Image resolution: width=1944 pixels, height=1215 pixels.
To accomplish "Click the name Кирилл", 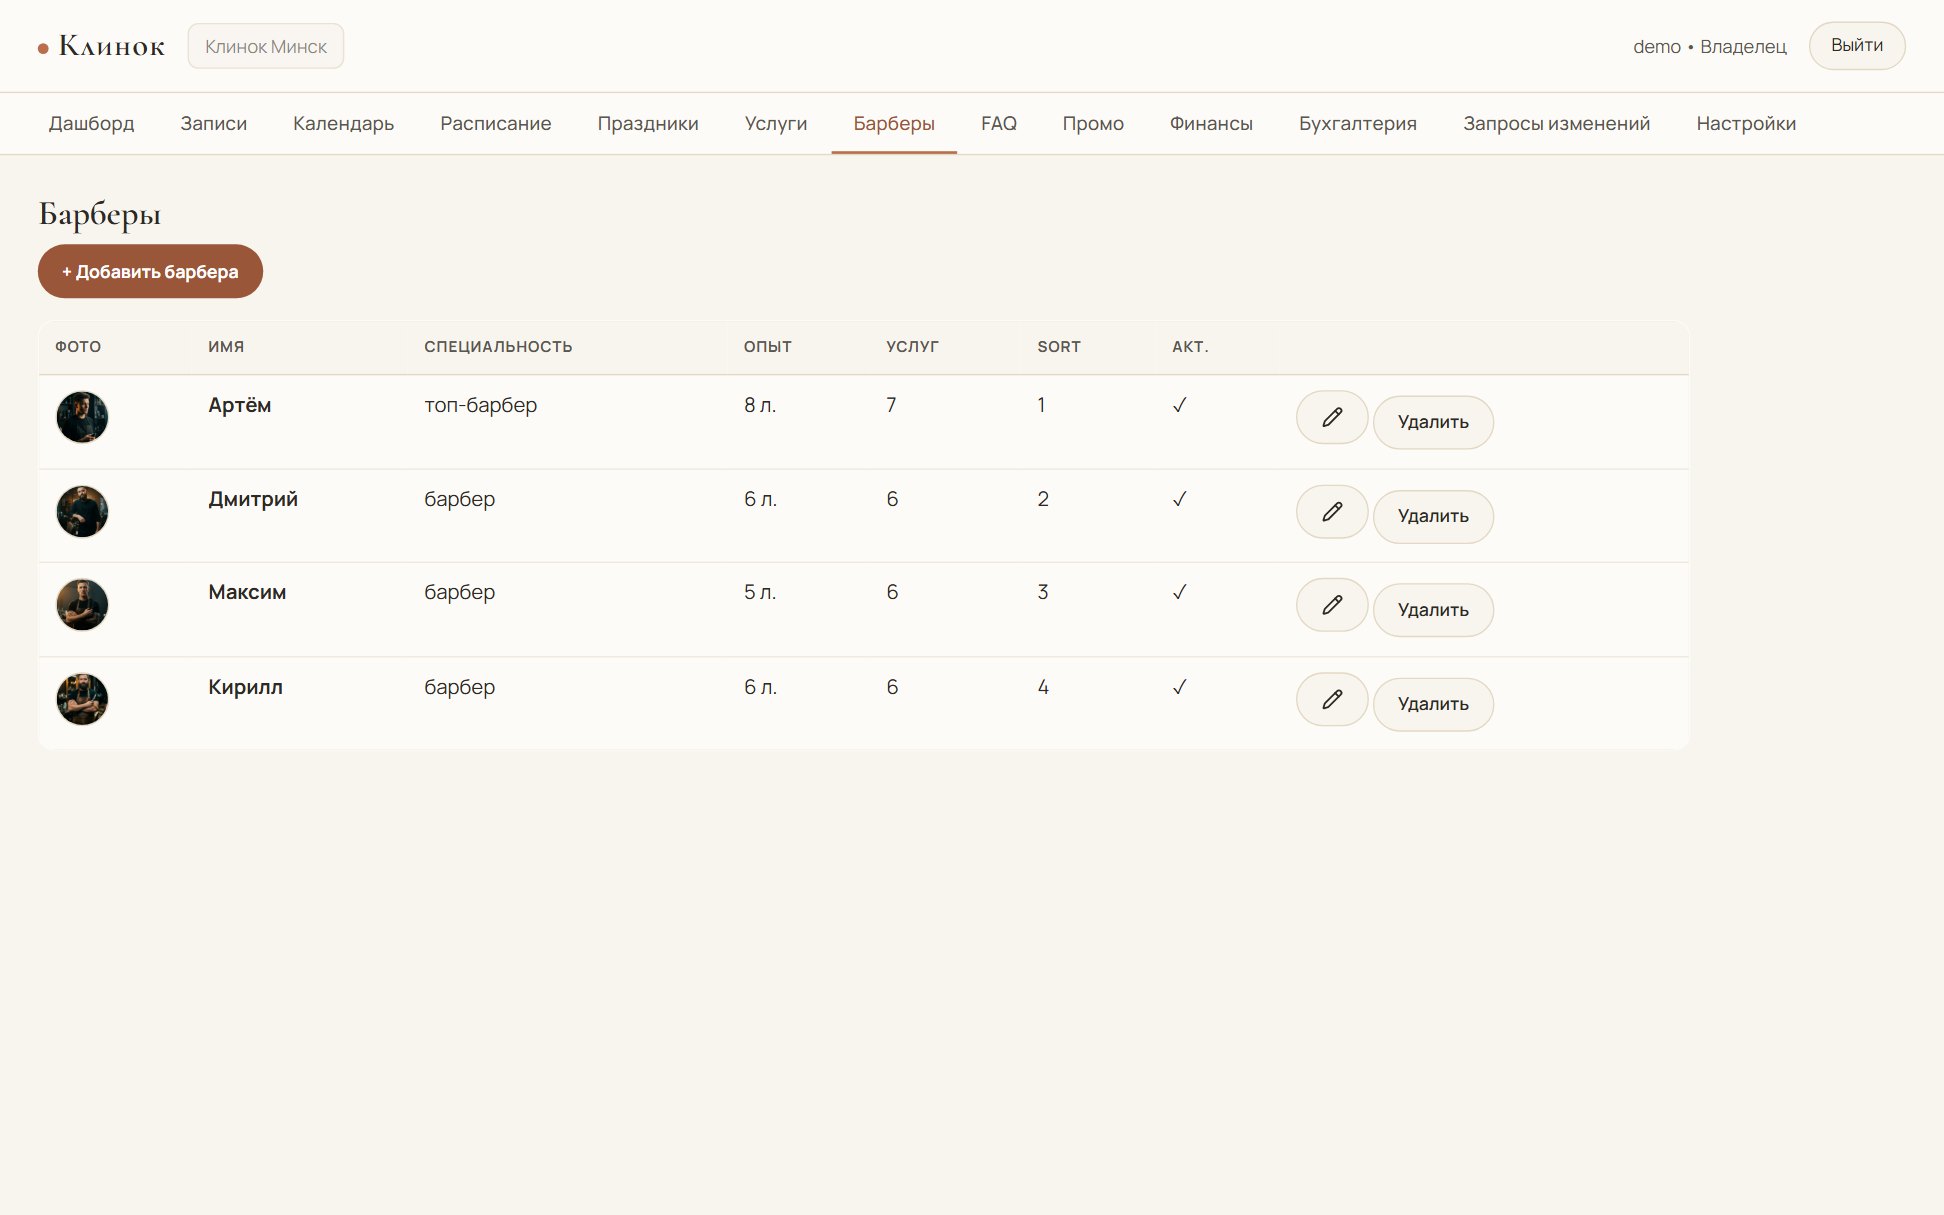I will coord(246,687).
